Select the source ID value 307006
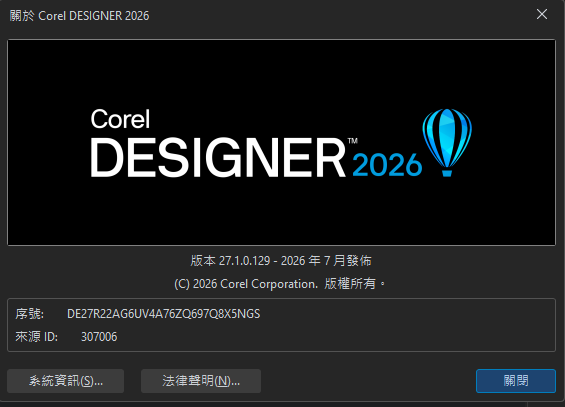 pyautogui.click(x=99, y=337)
